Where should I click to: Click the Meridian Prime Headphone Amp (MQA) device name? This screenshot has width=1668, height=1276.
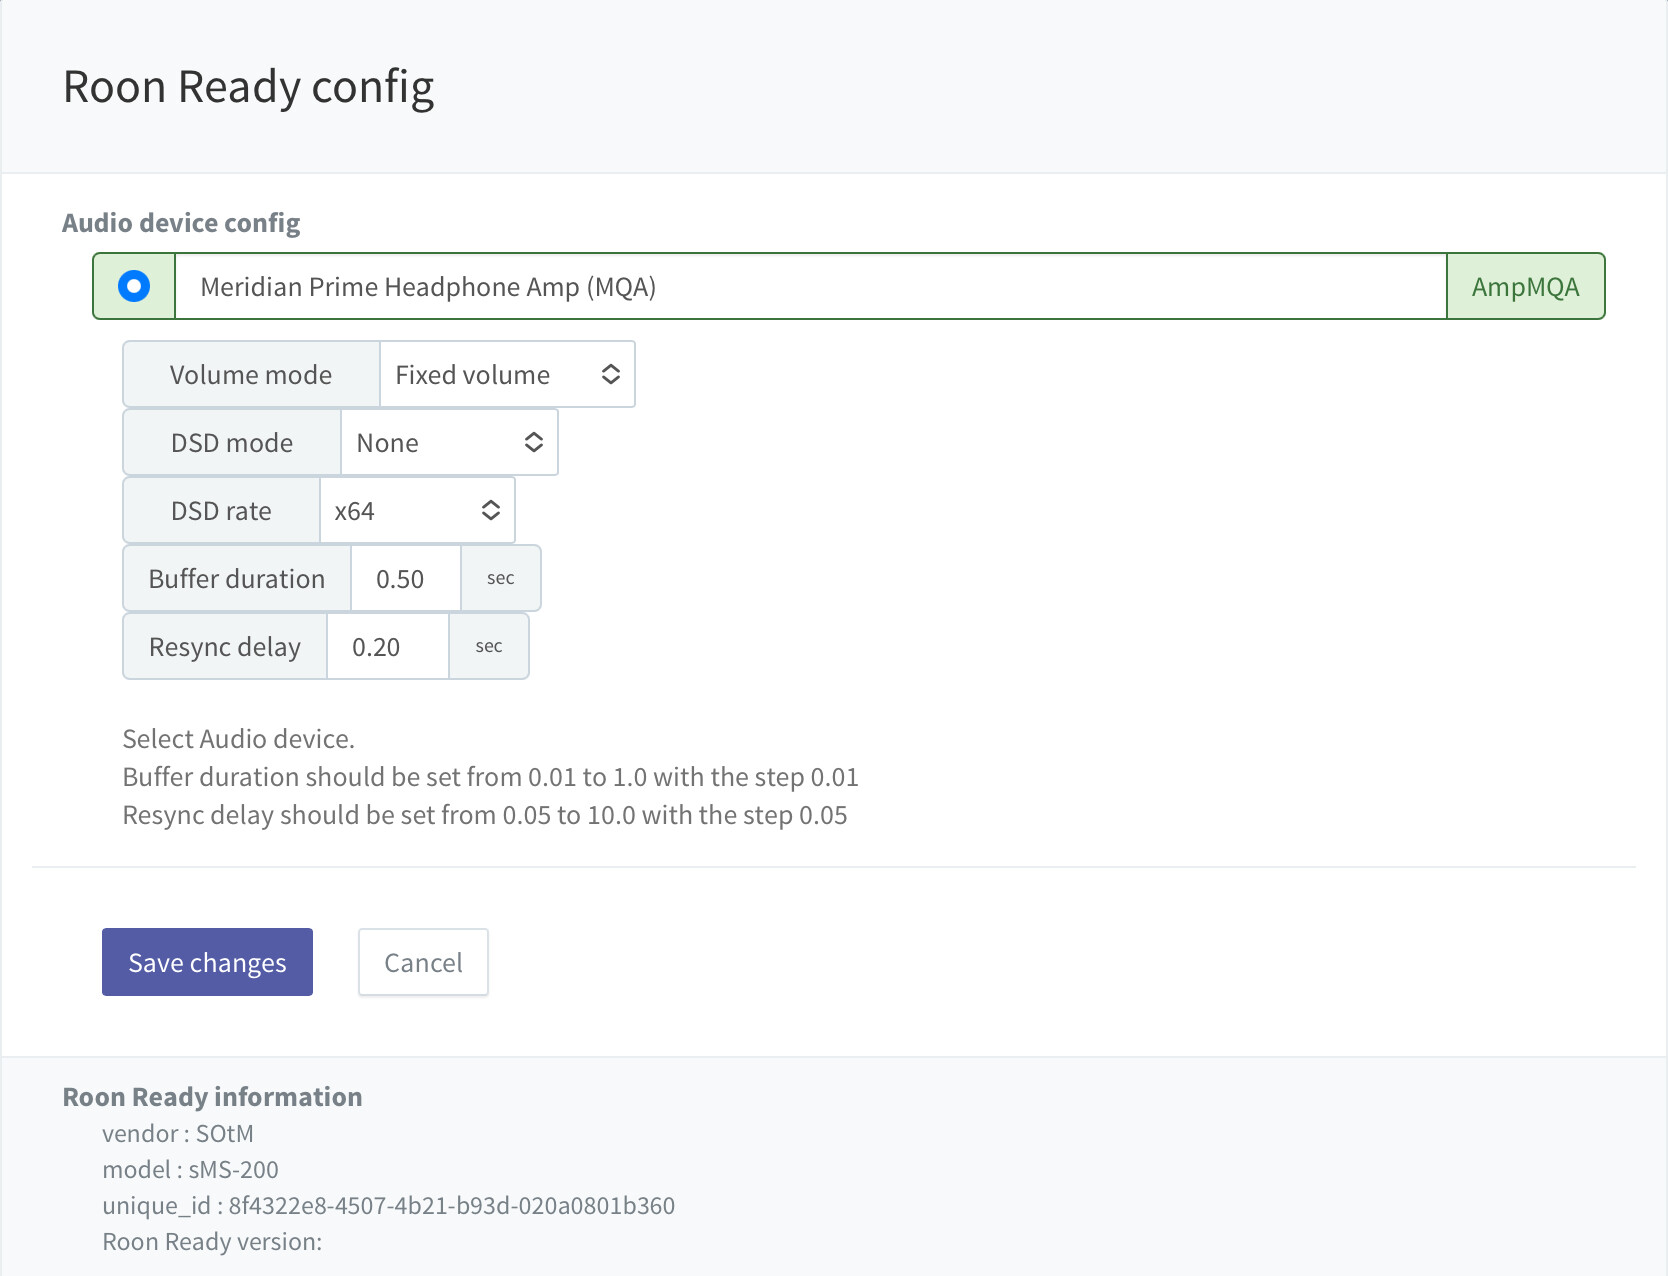(x=428, y=287)
